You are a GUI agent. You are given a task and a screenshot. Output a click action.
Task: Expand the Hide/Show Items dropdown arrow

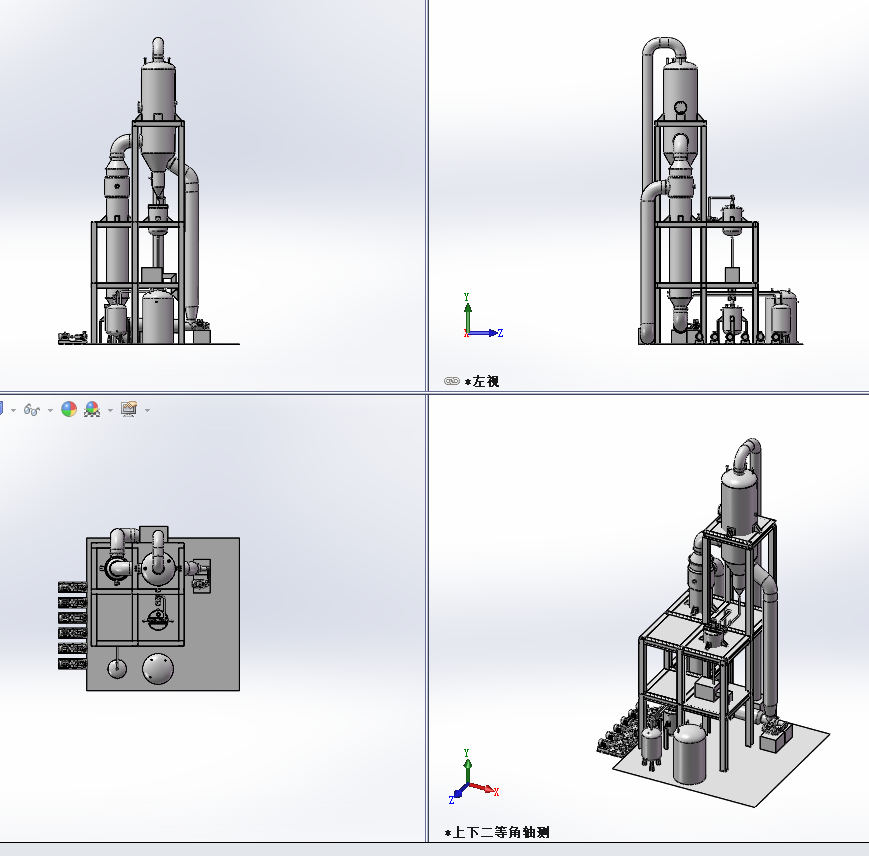coord(50,411)
